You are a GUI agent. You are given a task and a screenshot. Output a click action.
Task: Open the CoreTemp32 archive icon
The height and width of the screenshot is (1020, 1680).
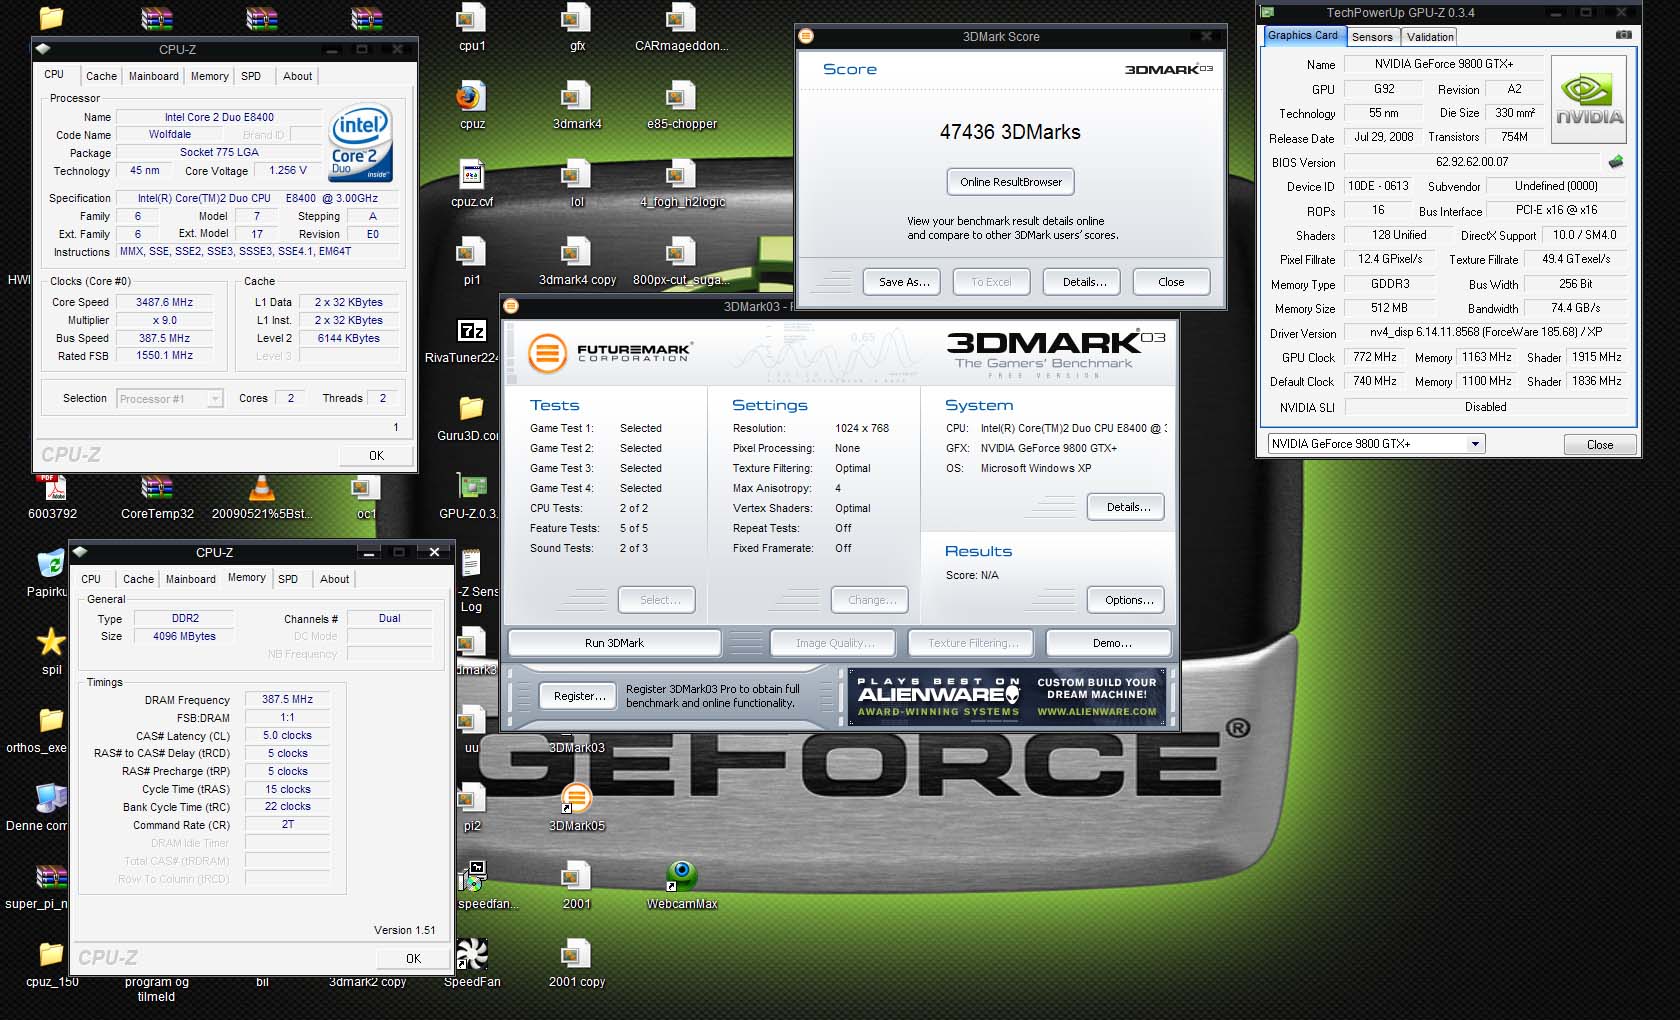(157, 487)
